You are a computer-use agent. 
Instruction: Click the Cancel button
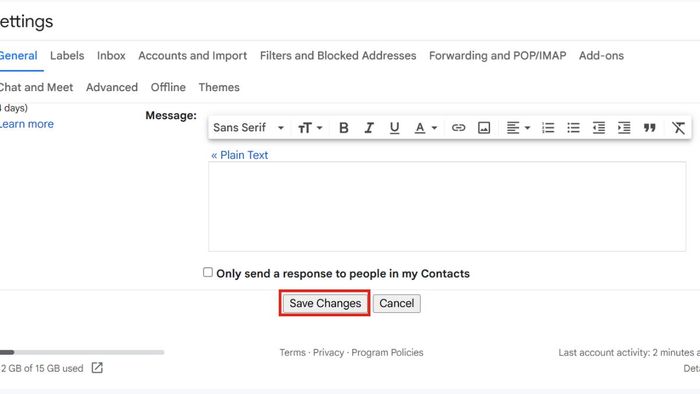tap(396, 303)
